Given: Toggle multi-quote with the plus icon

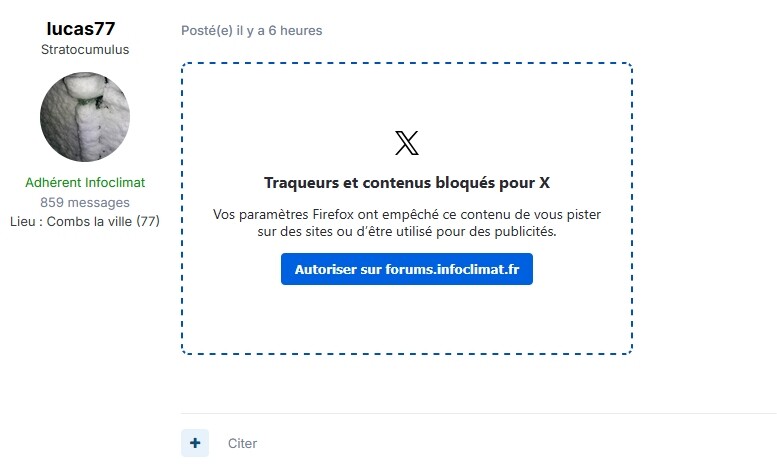Looking at the screenshot, I should pyautogui.click(x=195, y=443).
